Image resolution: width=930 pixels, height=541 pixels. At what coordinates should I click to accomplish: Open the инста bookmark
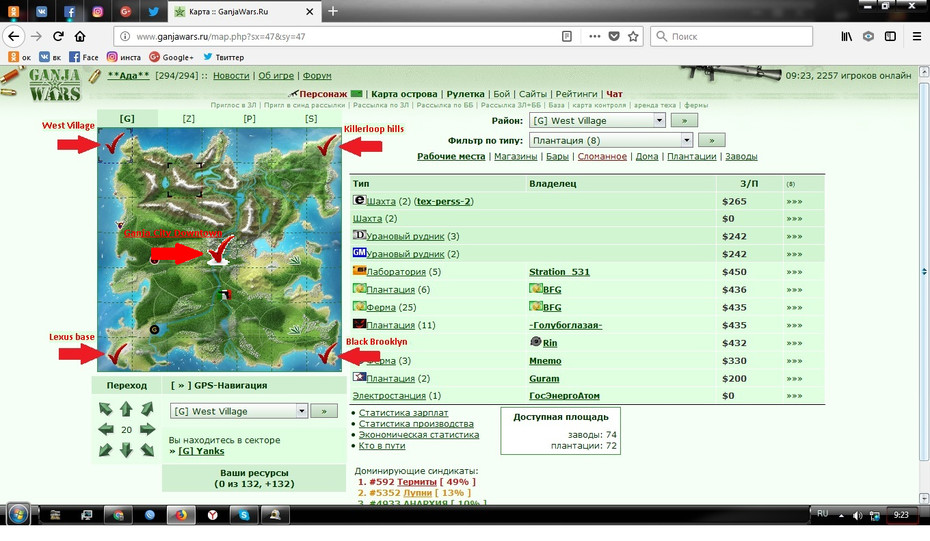pyautogui.click(x=124, y=57)
